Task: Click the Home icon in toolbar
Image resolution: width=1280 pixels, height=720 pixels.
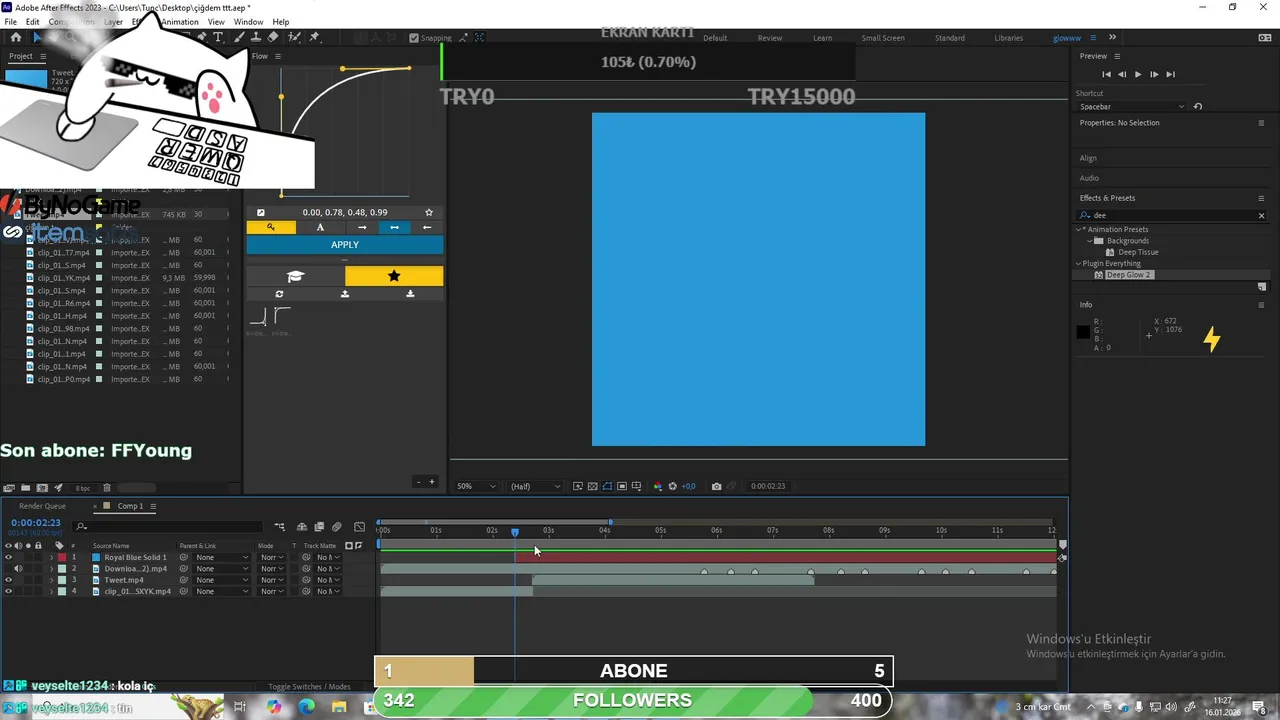Action: point(16,37)
